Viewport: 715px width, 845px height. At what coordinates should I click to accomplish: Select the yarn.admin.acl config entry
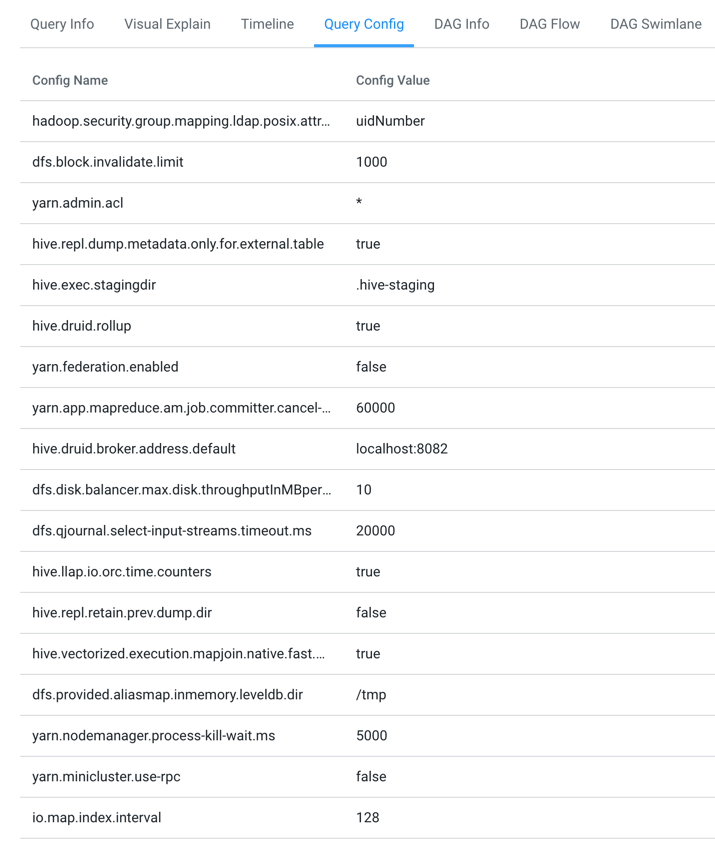78,203
